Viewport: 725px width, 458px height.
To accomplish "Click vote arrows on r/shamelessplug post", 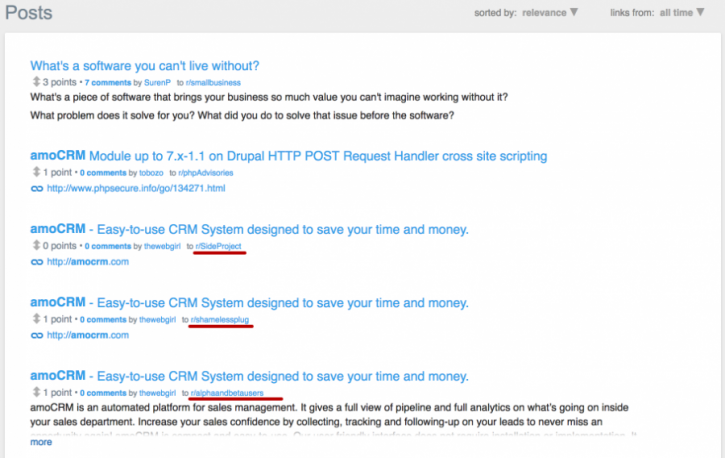I will click(x=36, y=319).
